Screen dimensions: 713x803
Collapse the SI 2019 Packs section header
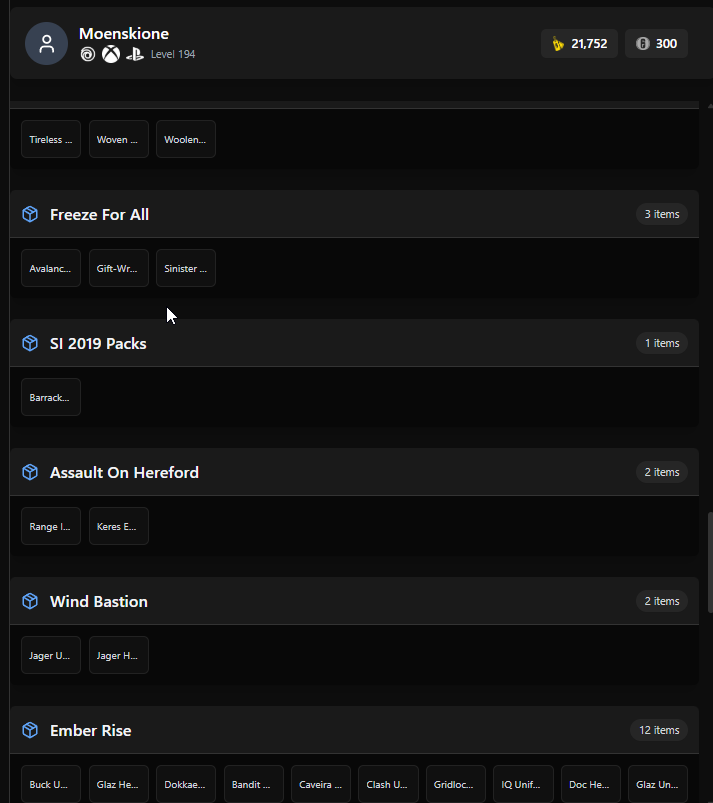tap(354, 343)
